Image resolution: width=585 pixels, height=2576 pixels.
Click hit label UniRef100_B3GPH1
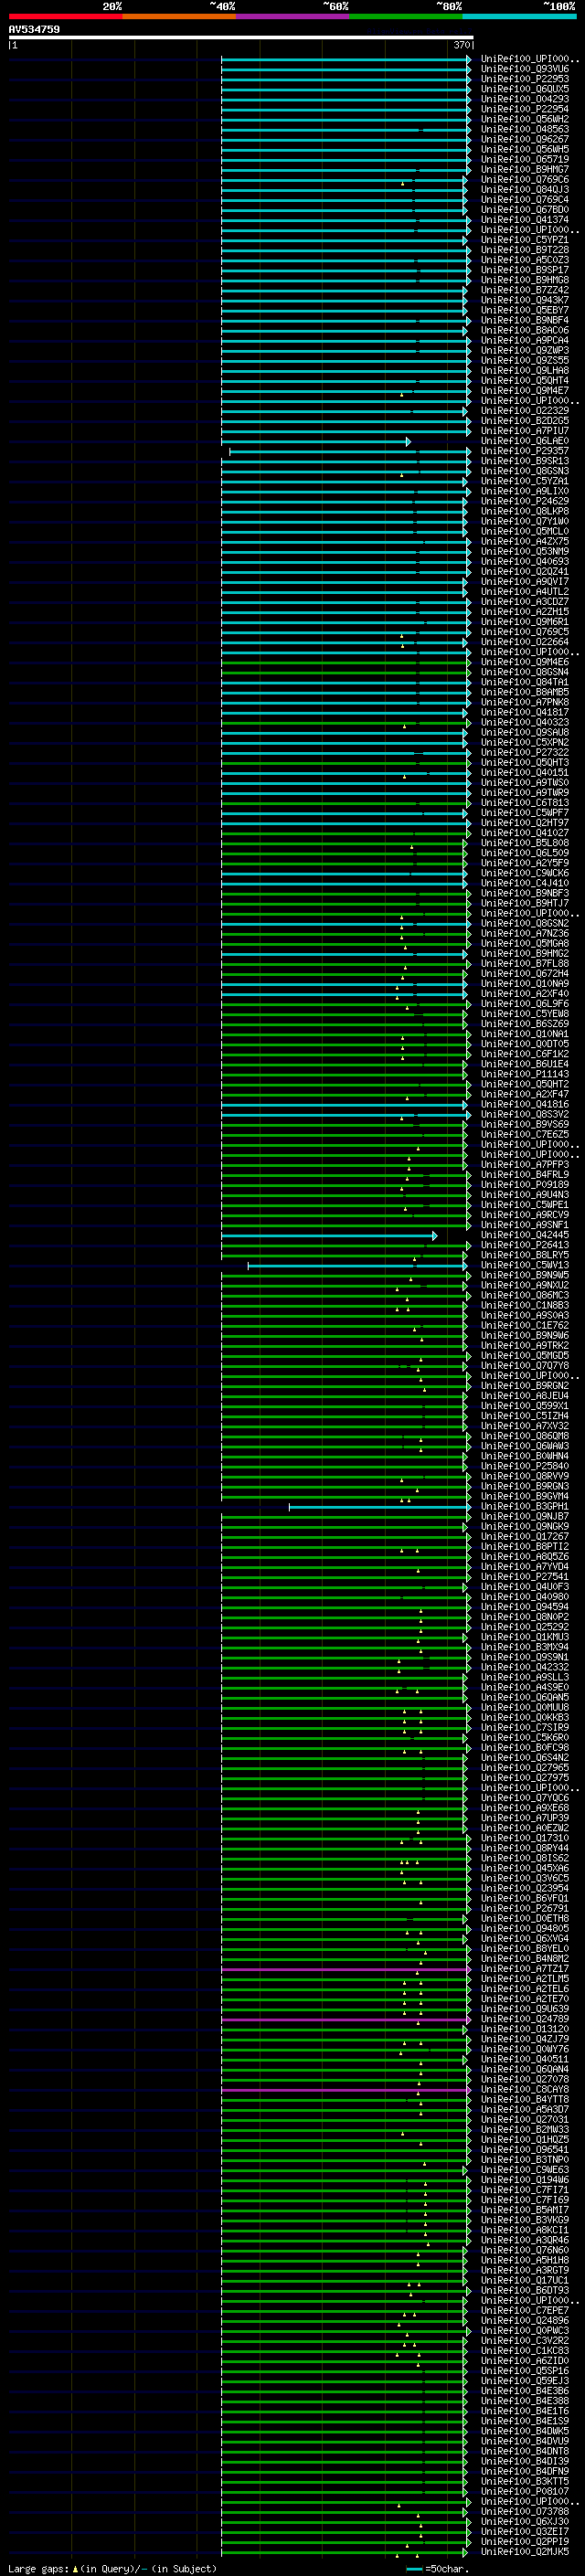point(525,1506)
